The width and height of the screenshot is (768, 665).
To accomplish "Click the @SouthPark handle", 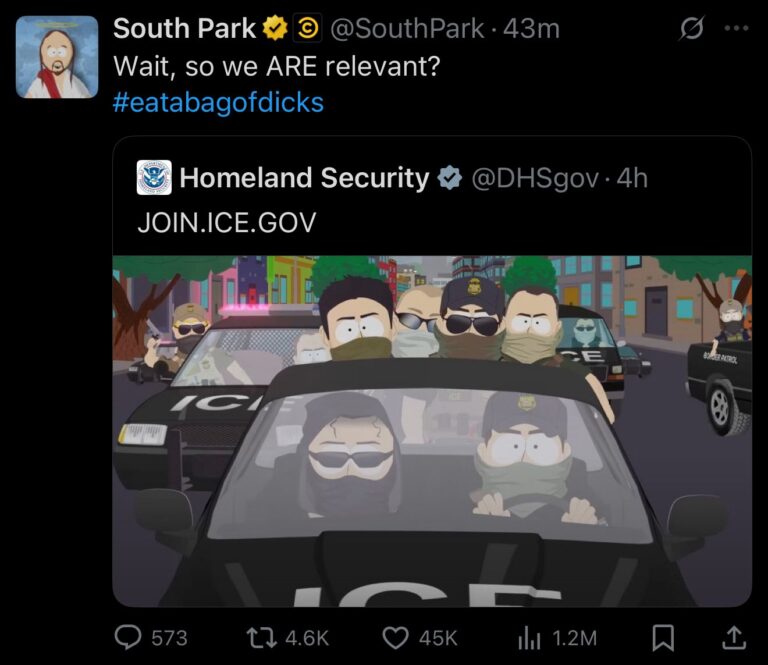I will (406, 29).
